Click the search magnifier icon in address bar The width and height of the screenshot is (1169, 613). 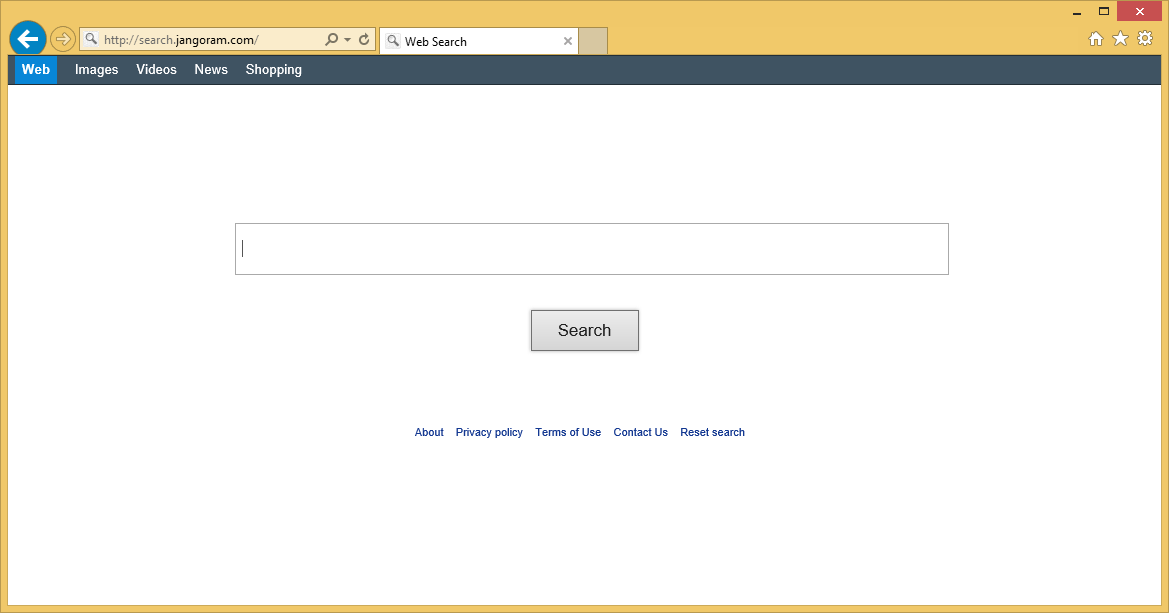[331, 40]
